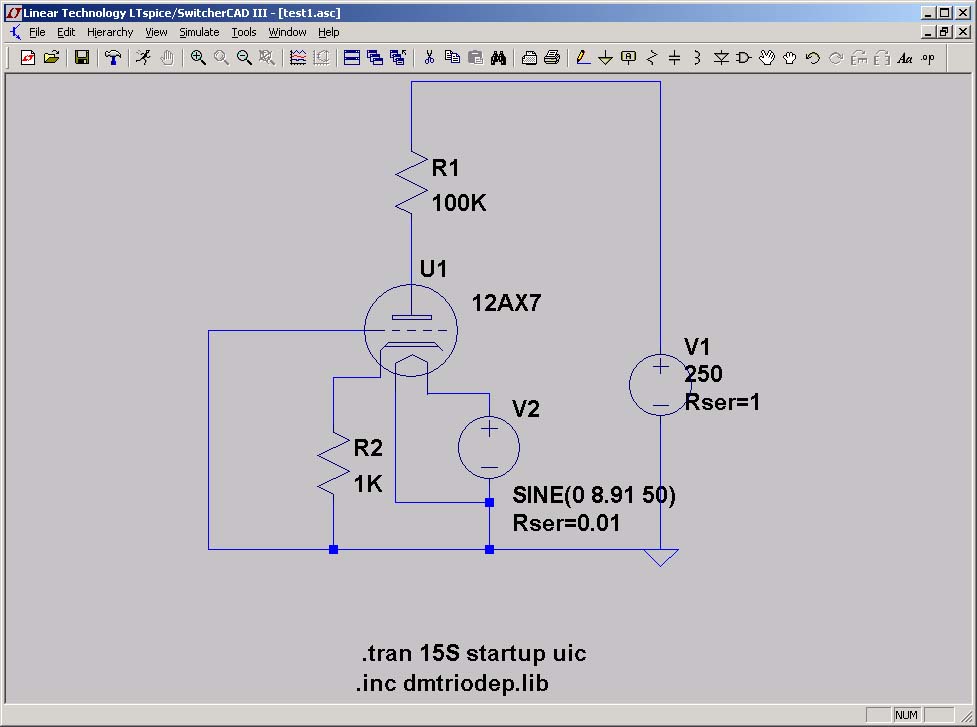Image resolution: width=977 pixels, height=727 pixels.
Task: Click the .inc dmtriodep.lib directive
Action: (x=452, y=683)
